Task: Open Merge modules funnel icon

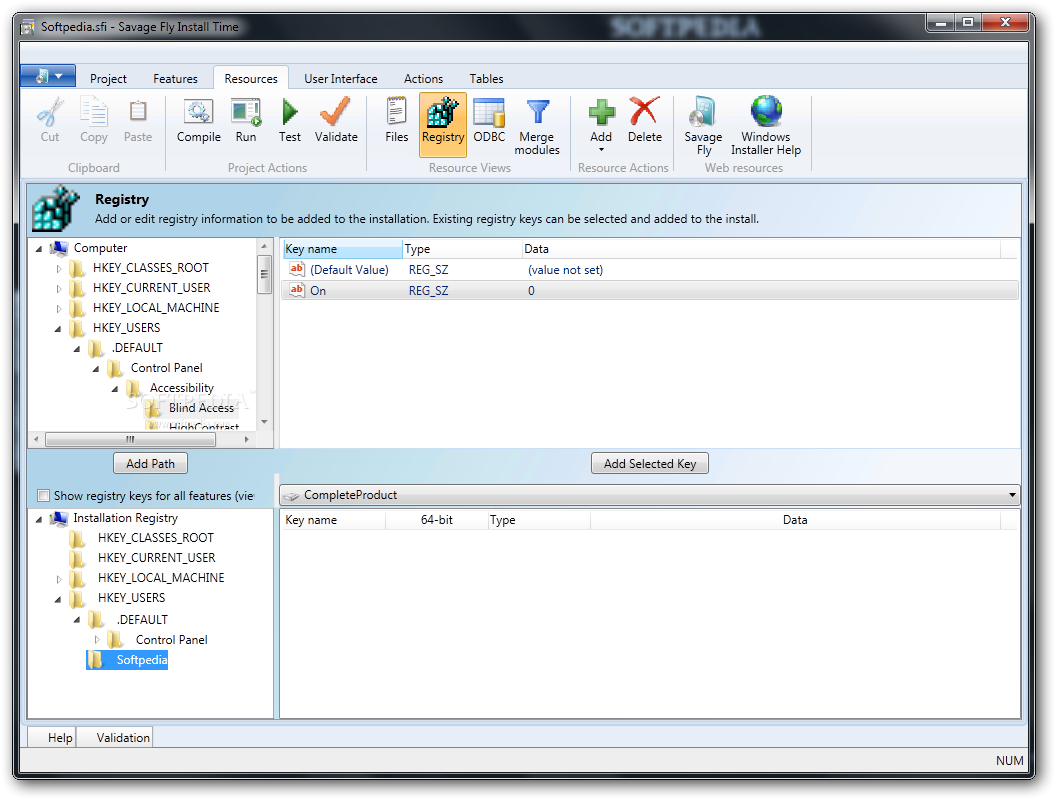Action: [537, 112]
